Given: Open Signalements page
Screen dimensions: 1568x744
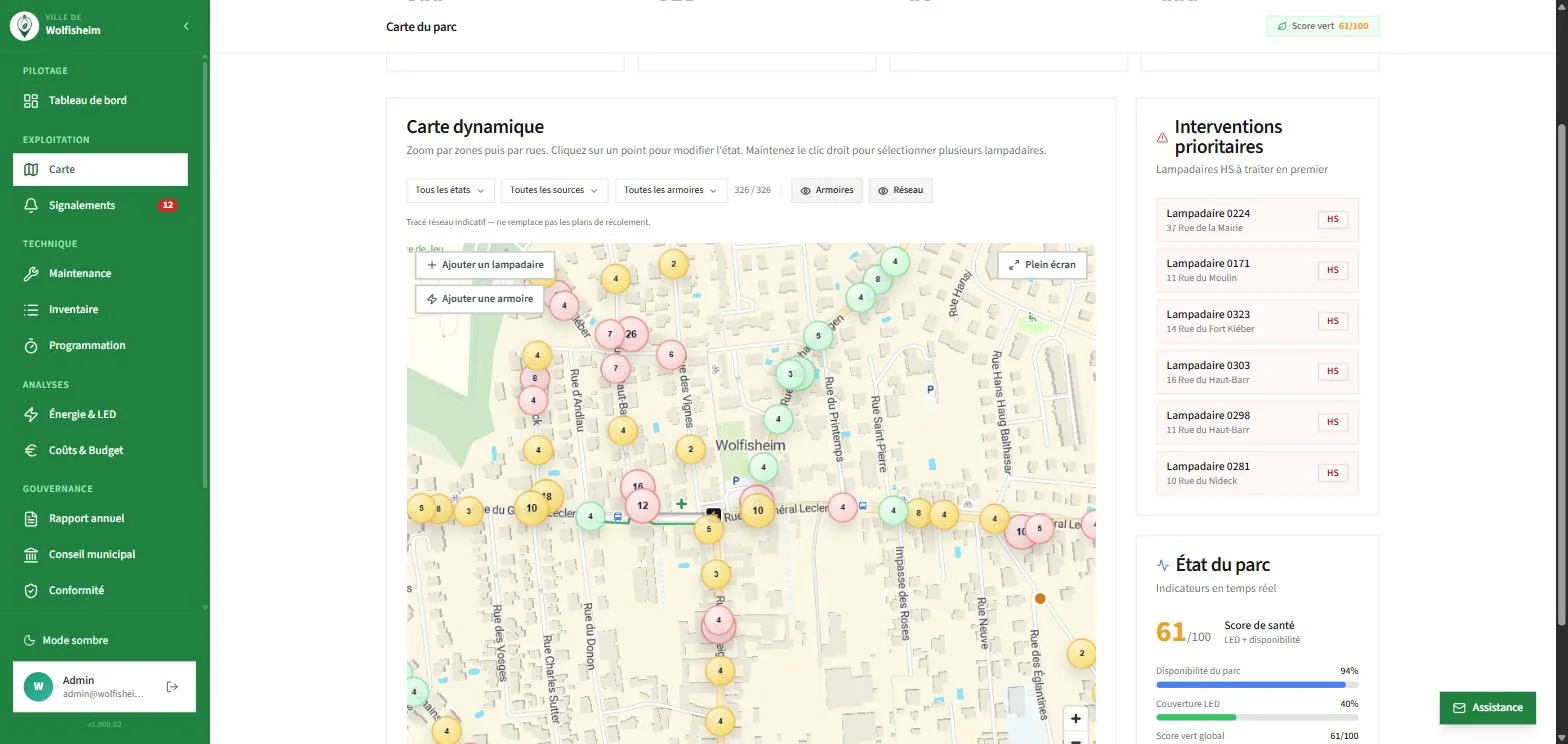Looking at the screenshot, I should coord(100,205).
